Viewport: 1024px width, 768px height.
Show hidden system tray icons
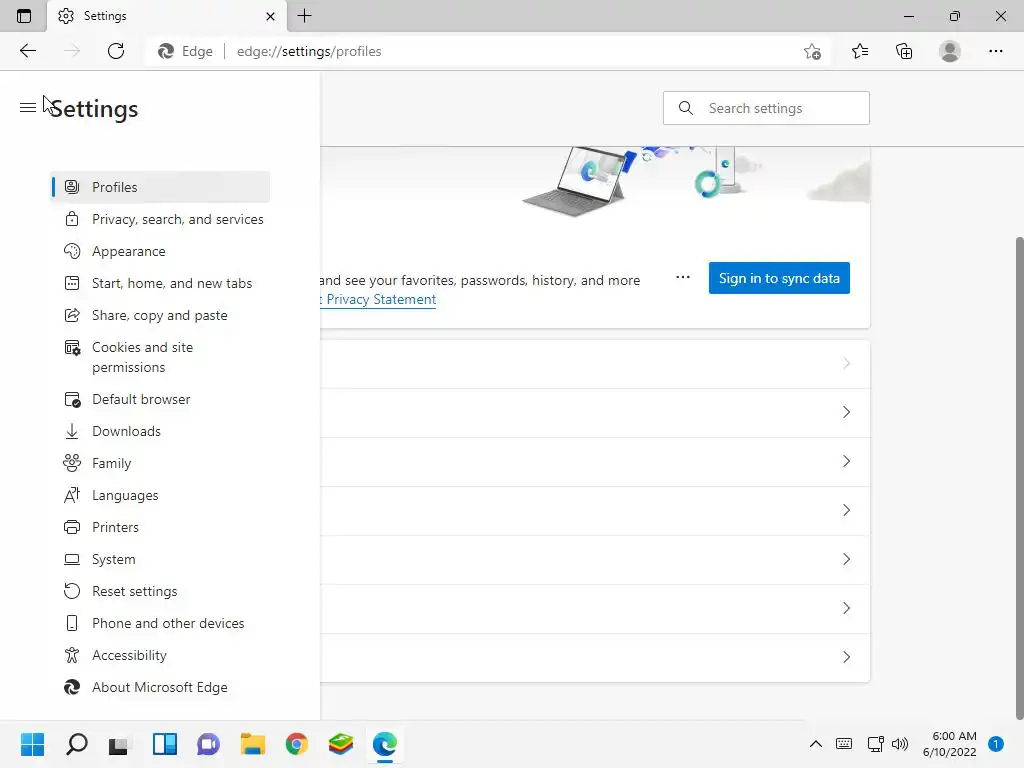[x=816, y=744]
